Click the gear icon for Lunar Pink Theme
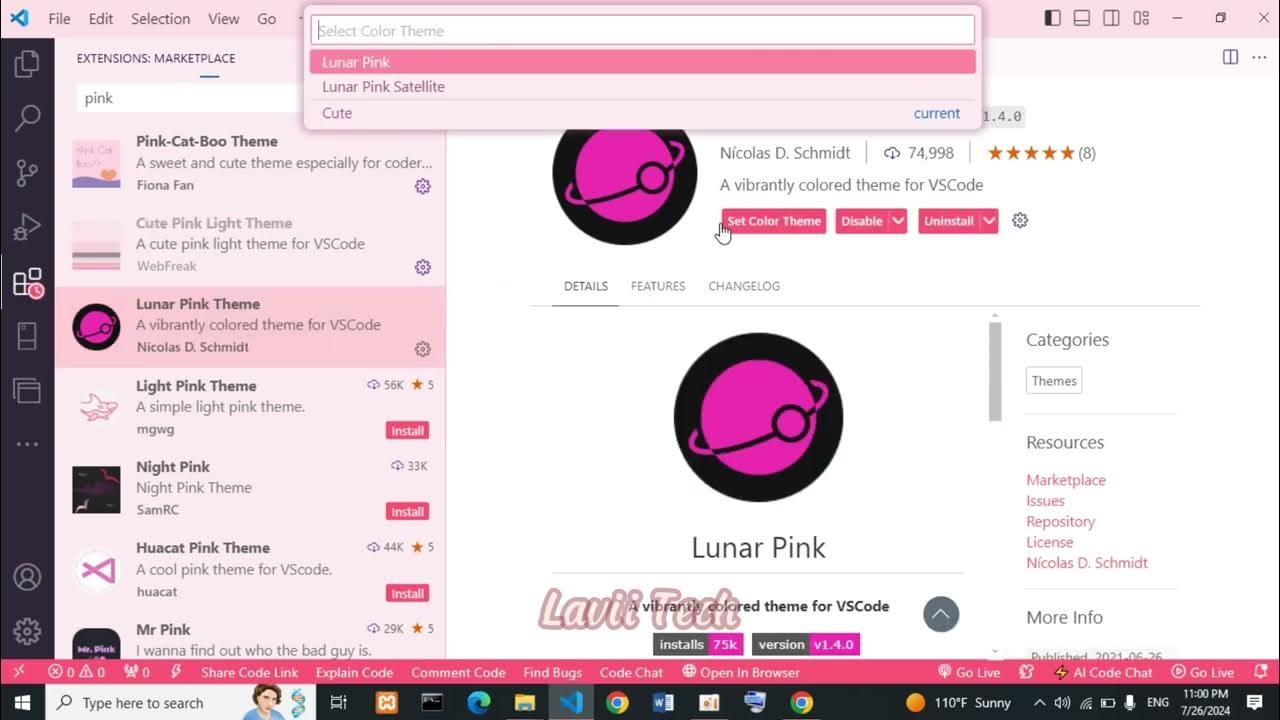Viewport: 1280px width, 720px height. tap(422, 349)
